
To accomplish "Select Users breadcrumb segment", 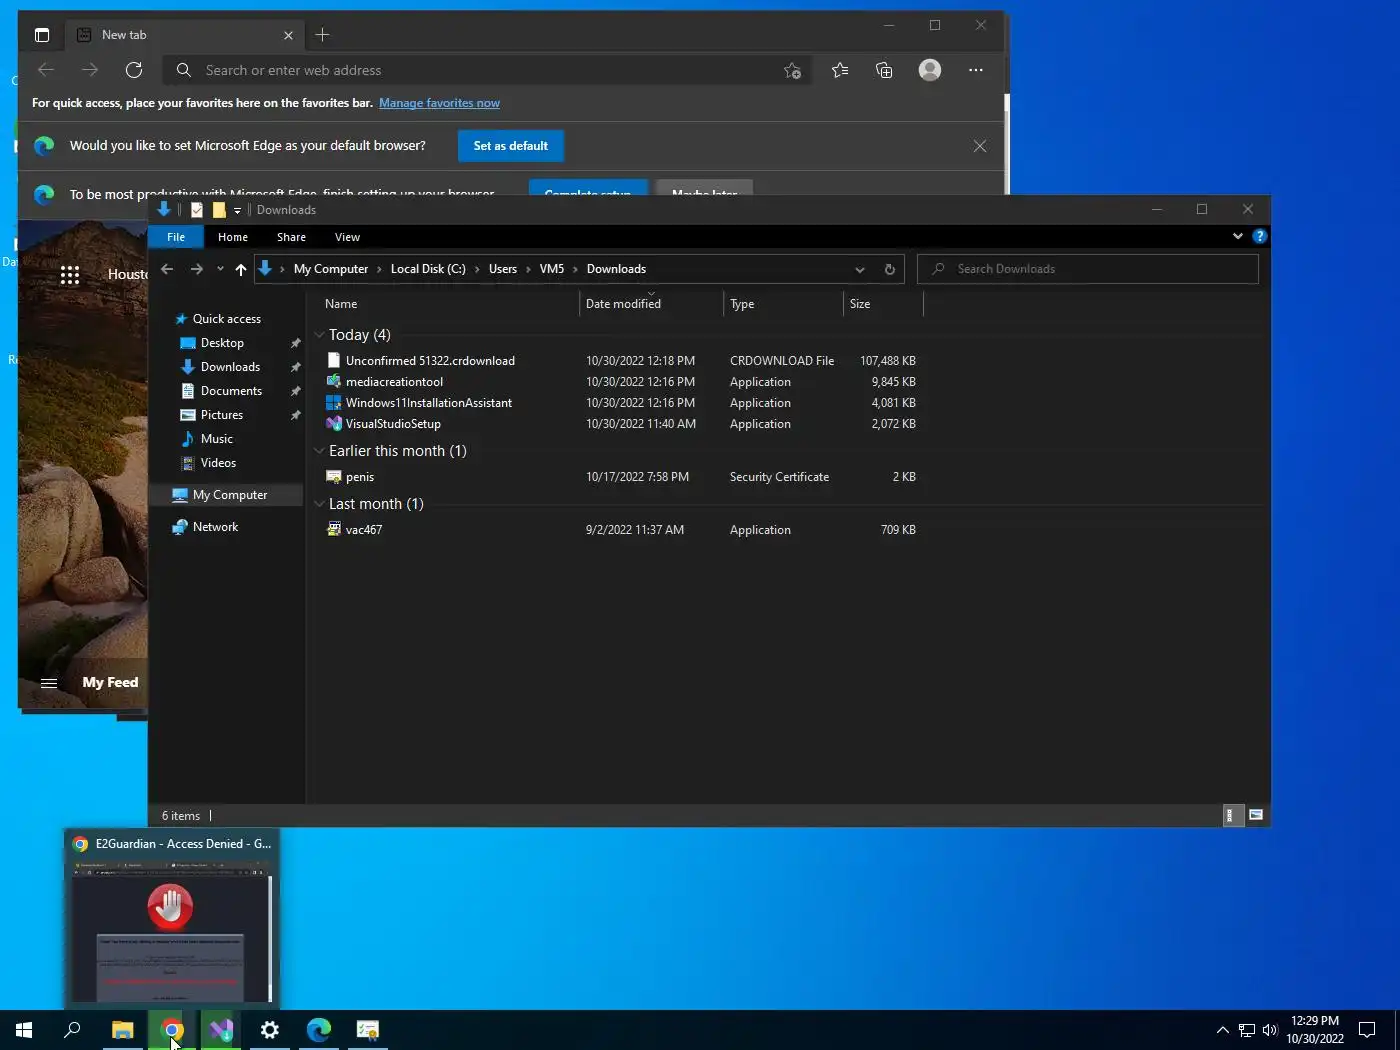I will pos(503,269).
